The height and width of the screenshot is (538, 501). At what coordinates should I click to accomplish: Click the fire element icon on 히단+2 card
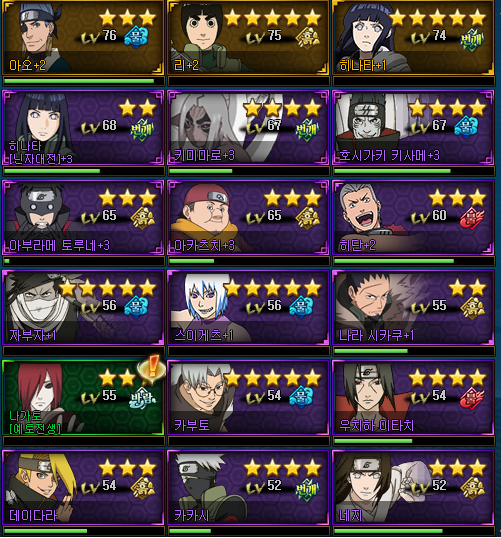[471, 218]
